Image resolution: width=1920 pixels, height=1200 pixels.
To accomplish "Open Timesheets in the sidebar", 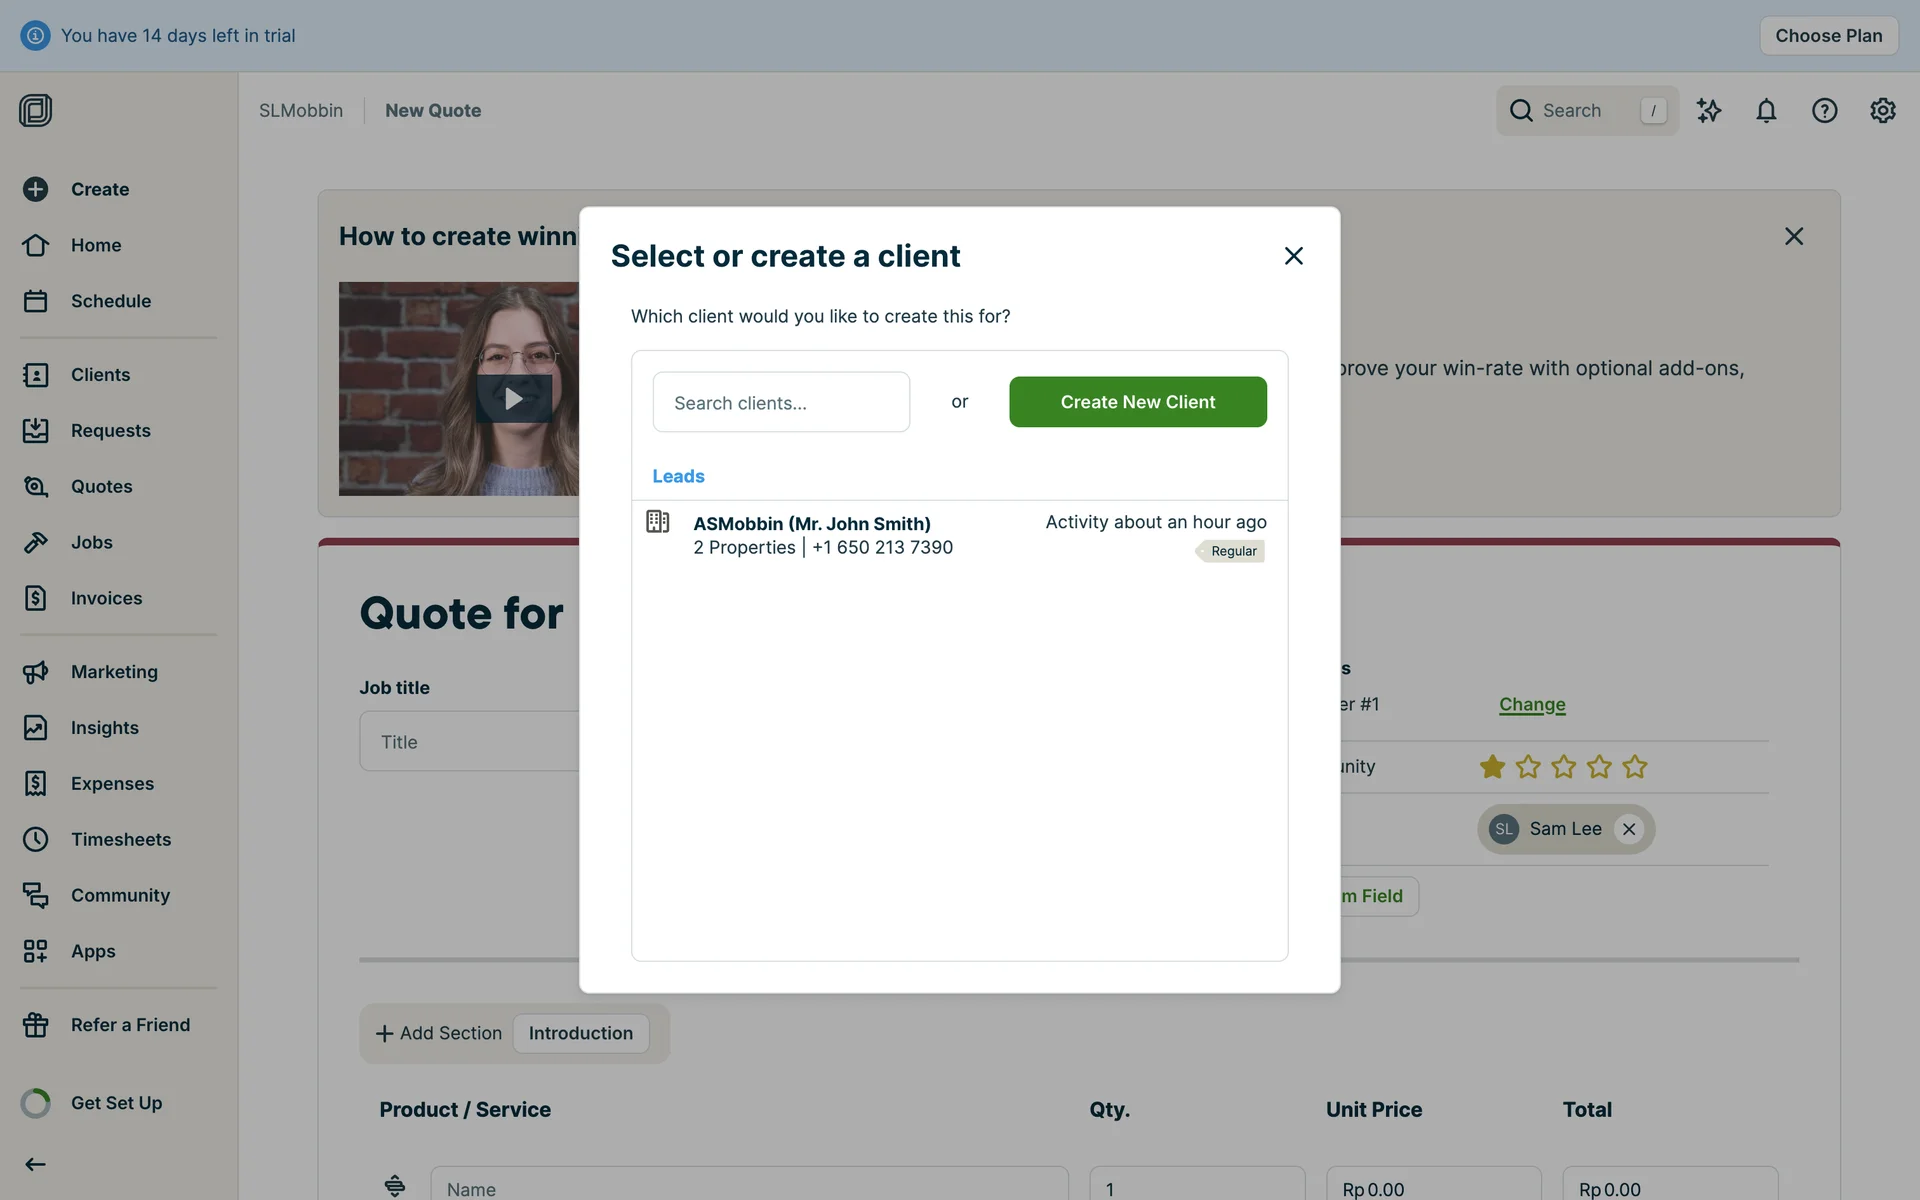I will coord(120,840).
